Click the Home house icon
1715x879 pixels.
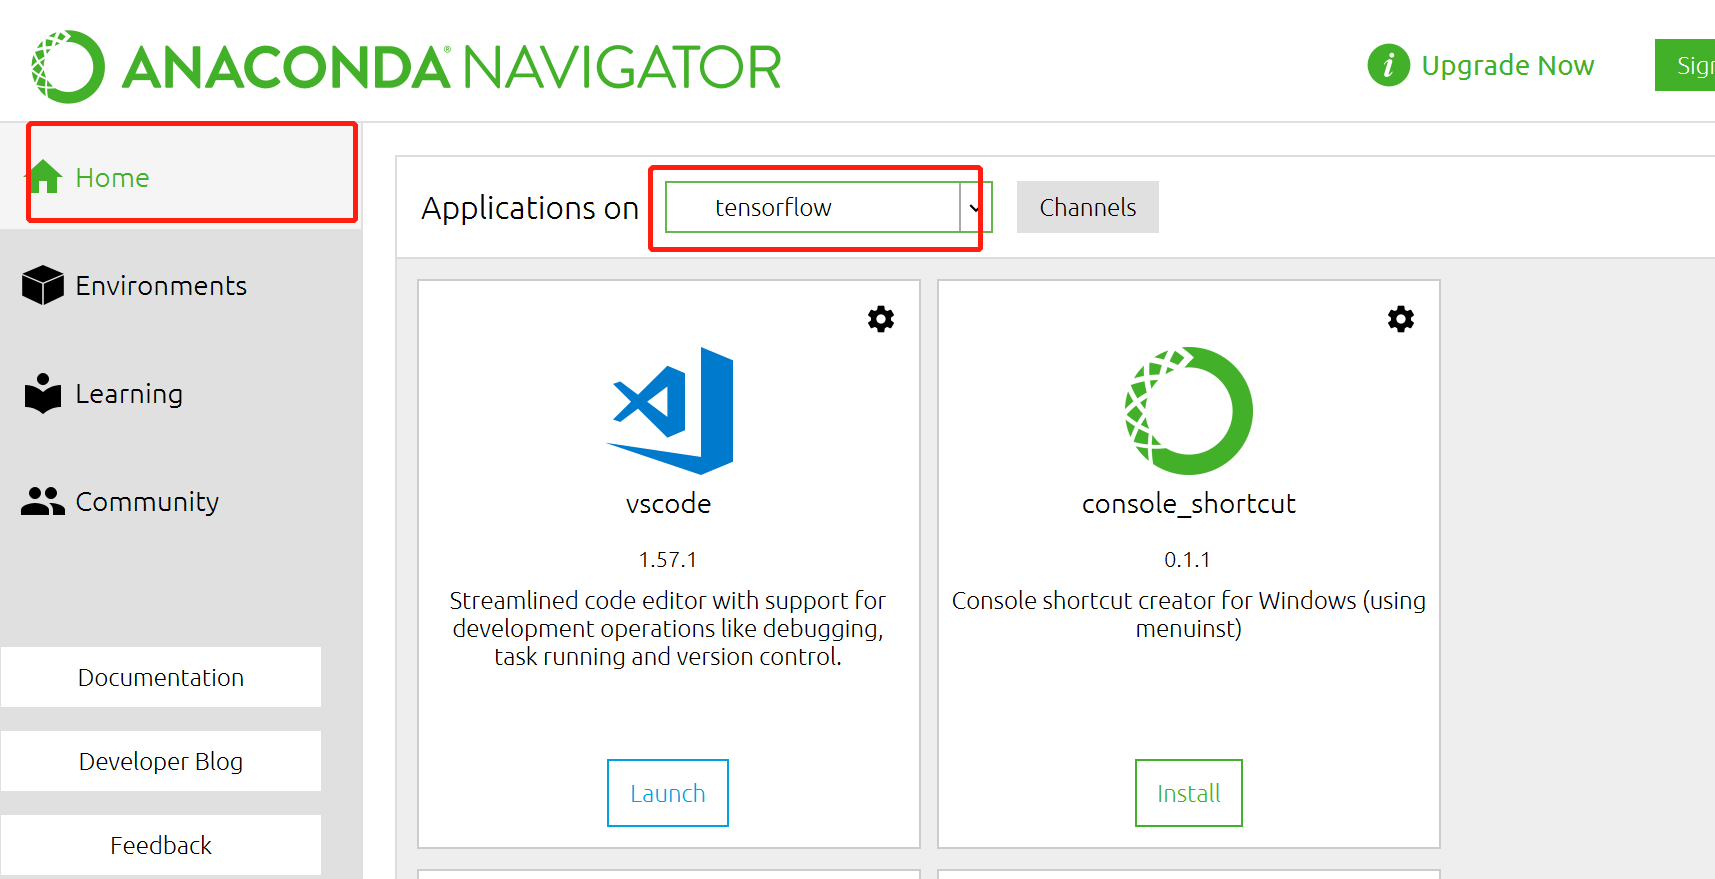point(44,176)
